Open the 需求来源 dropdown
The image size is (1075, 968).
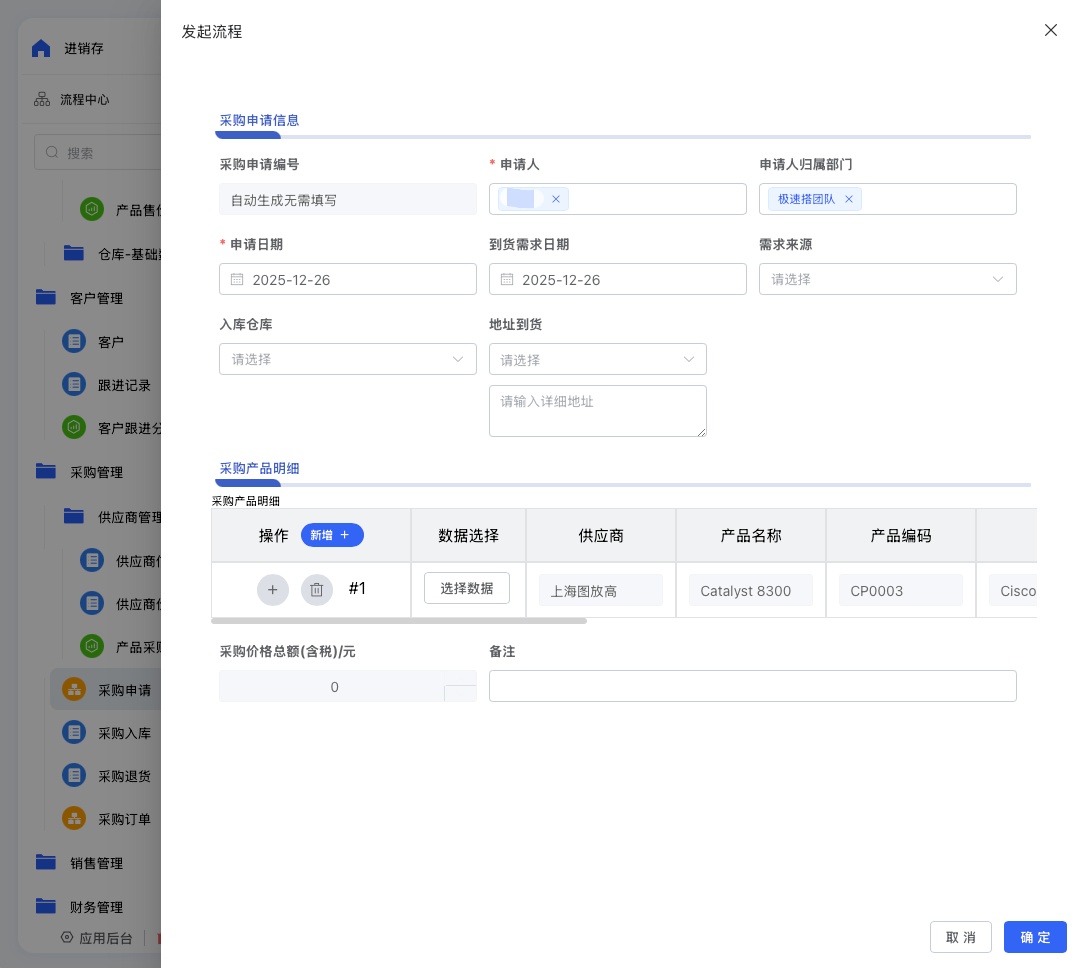click(887, 279)
